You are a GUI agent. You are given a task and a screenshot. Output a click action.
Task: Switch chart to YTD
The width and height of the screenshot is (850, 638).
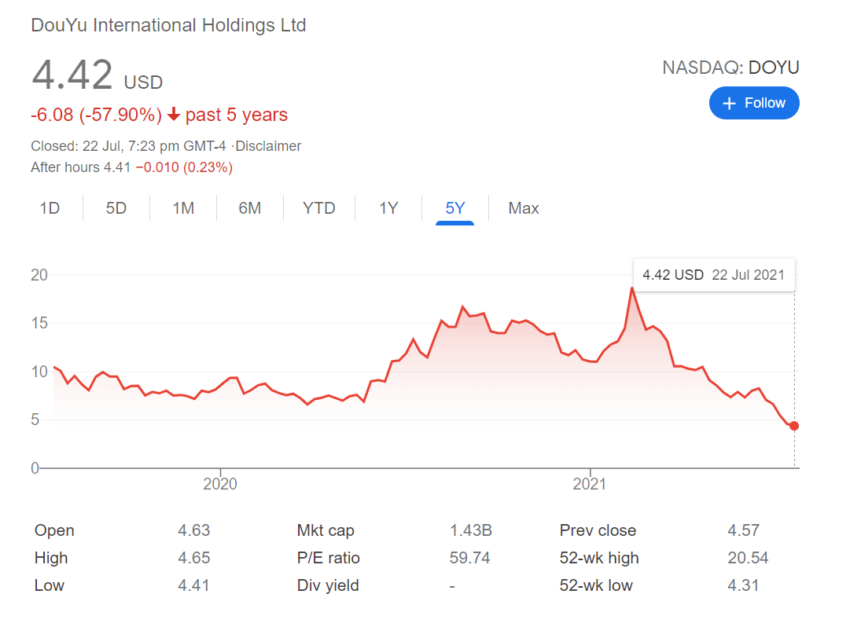[x=319, y=208]
